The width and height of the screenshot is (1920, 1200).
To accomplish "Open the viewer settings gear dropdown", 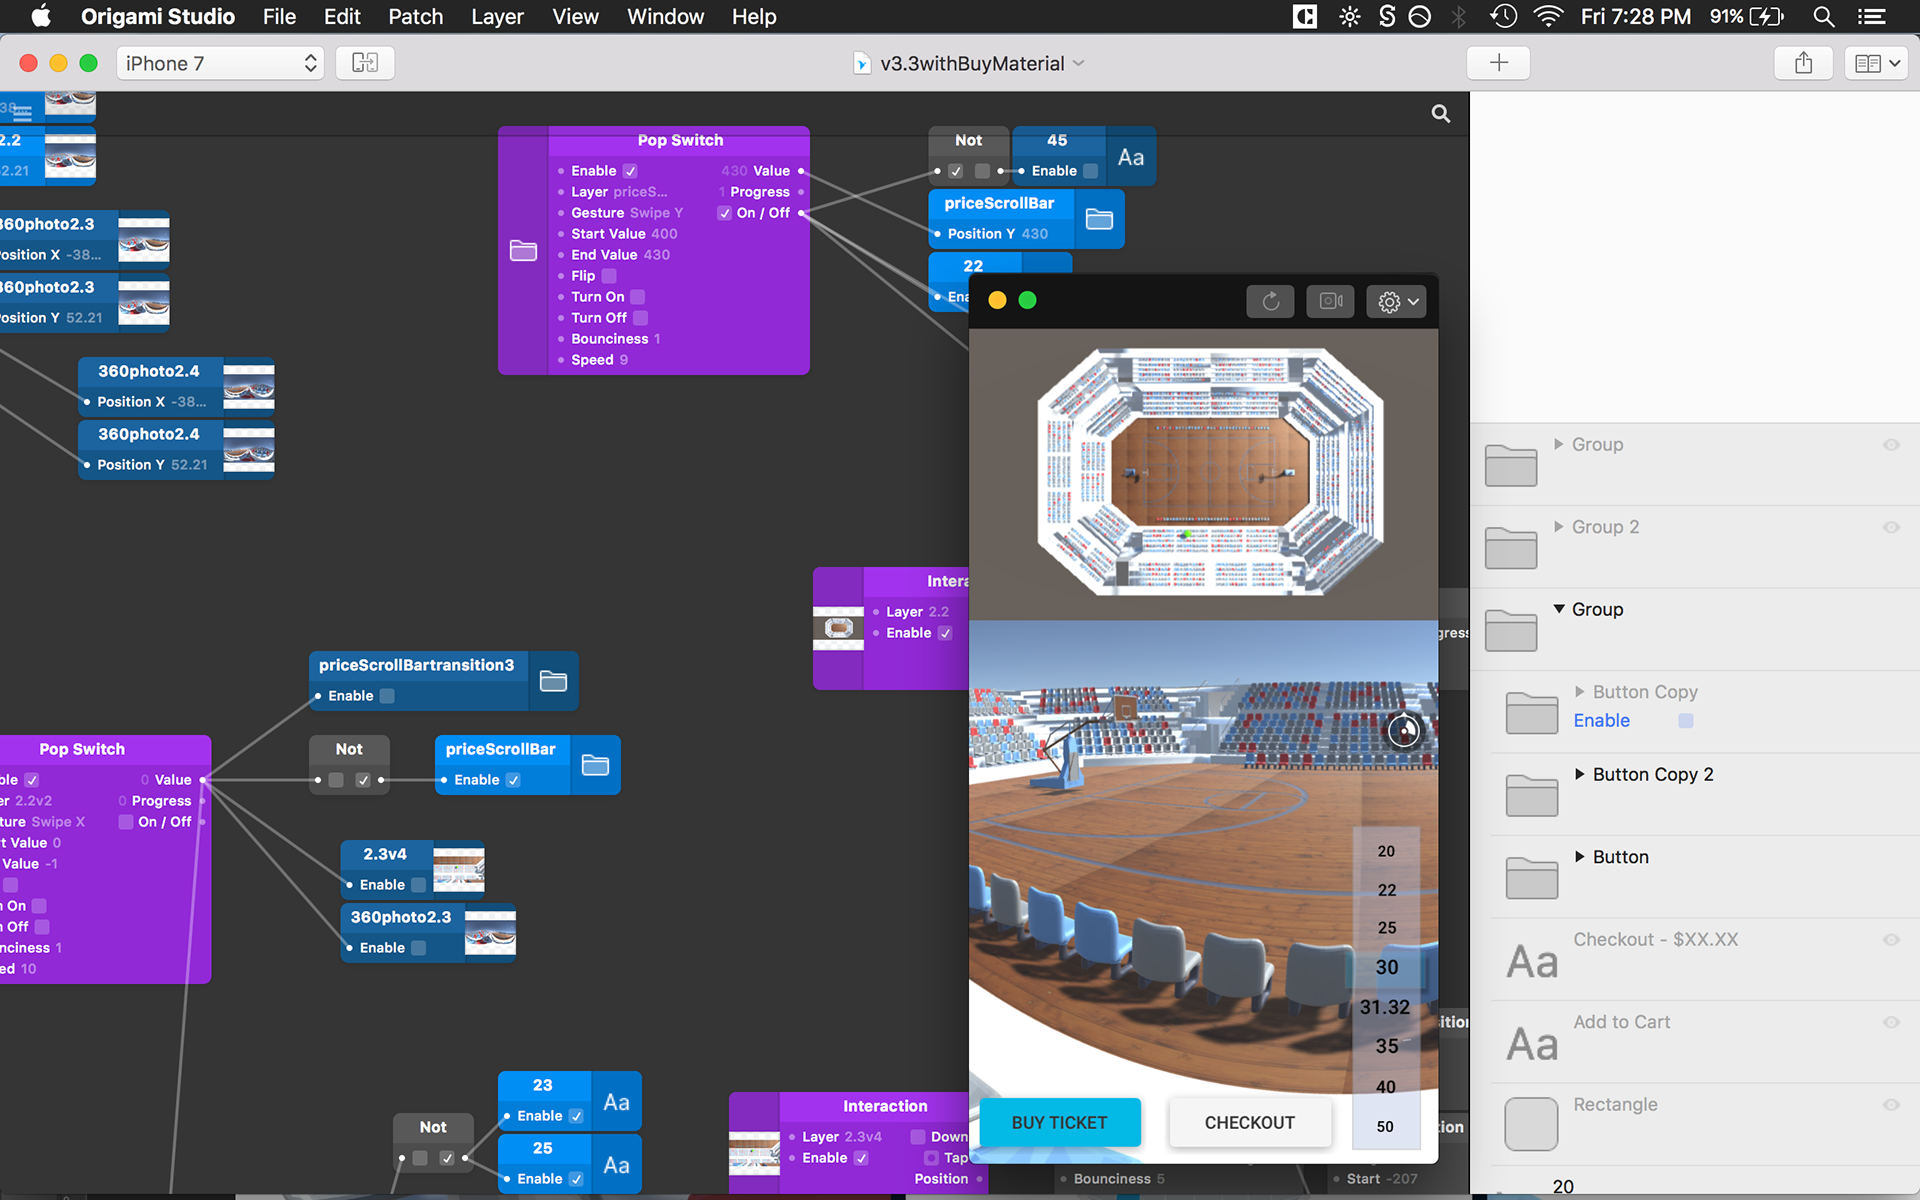I will (x=1397, y=301).
